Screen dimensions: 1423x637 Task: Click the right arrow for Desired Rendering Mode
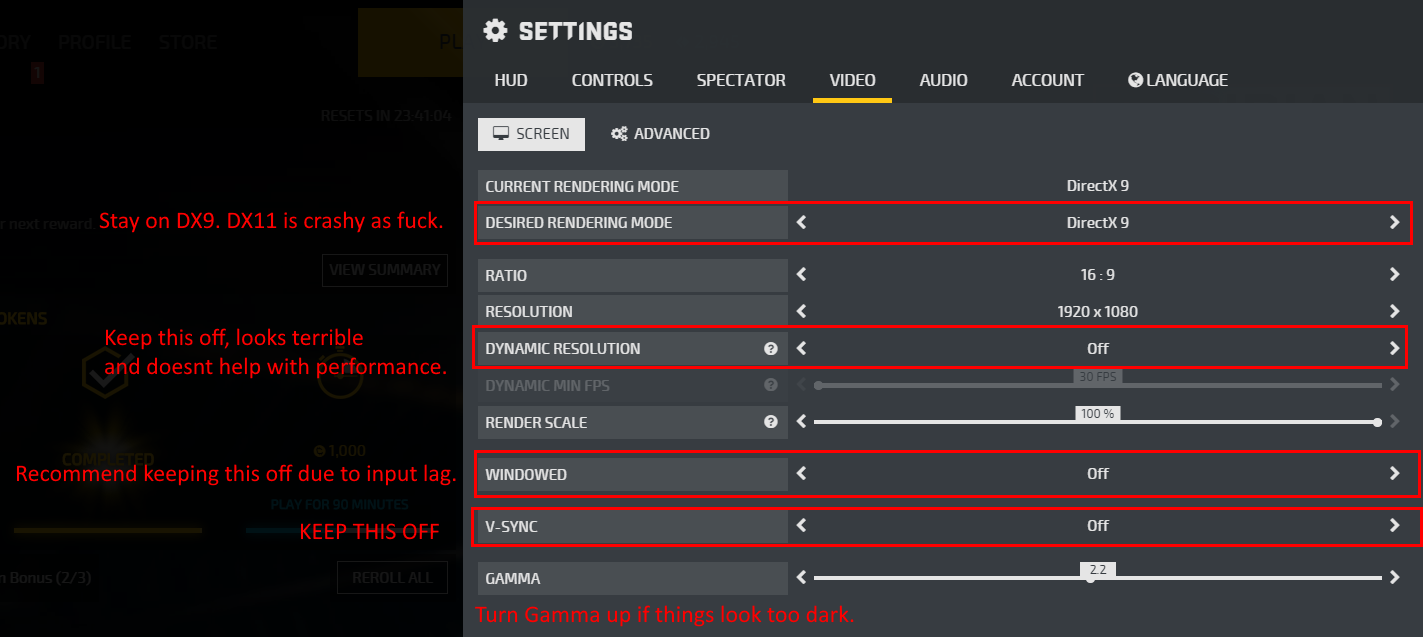point(1394,223)
